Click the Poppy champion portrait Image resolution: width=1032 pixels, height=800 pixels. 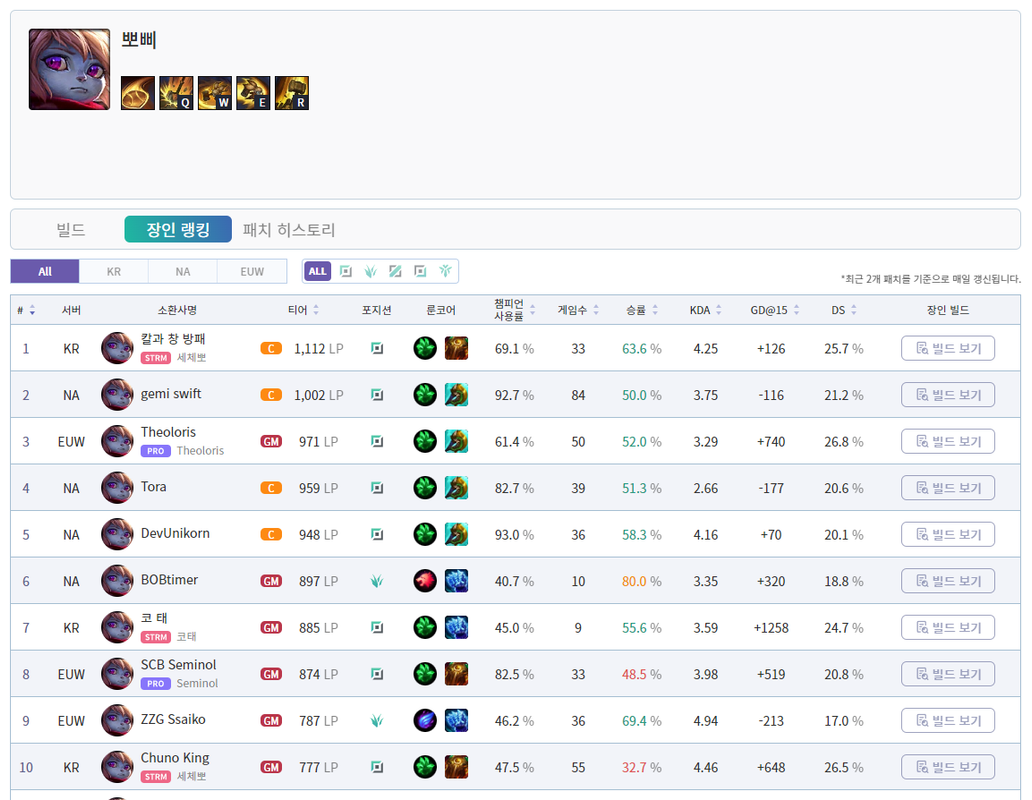(69, 69)
